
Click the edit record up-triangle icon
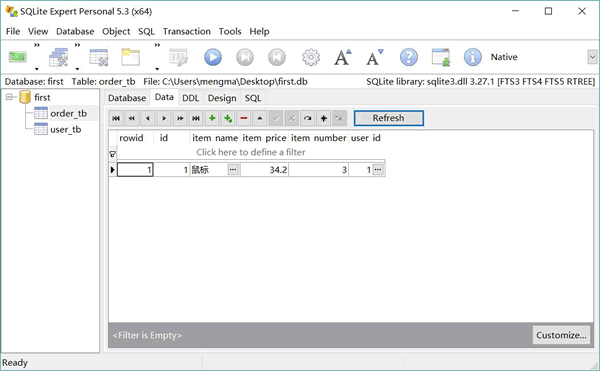coord(260,118)
